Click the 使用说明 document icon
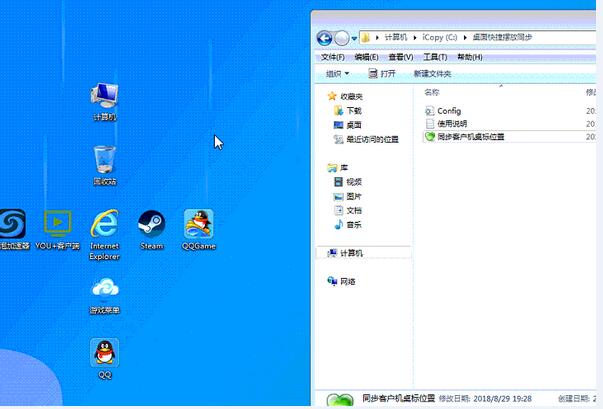Viewport: 603px width, 409px height. (x=430, y=124)
